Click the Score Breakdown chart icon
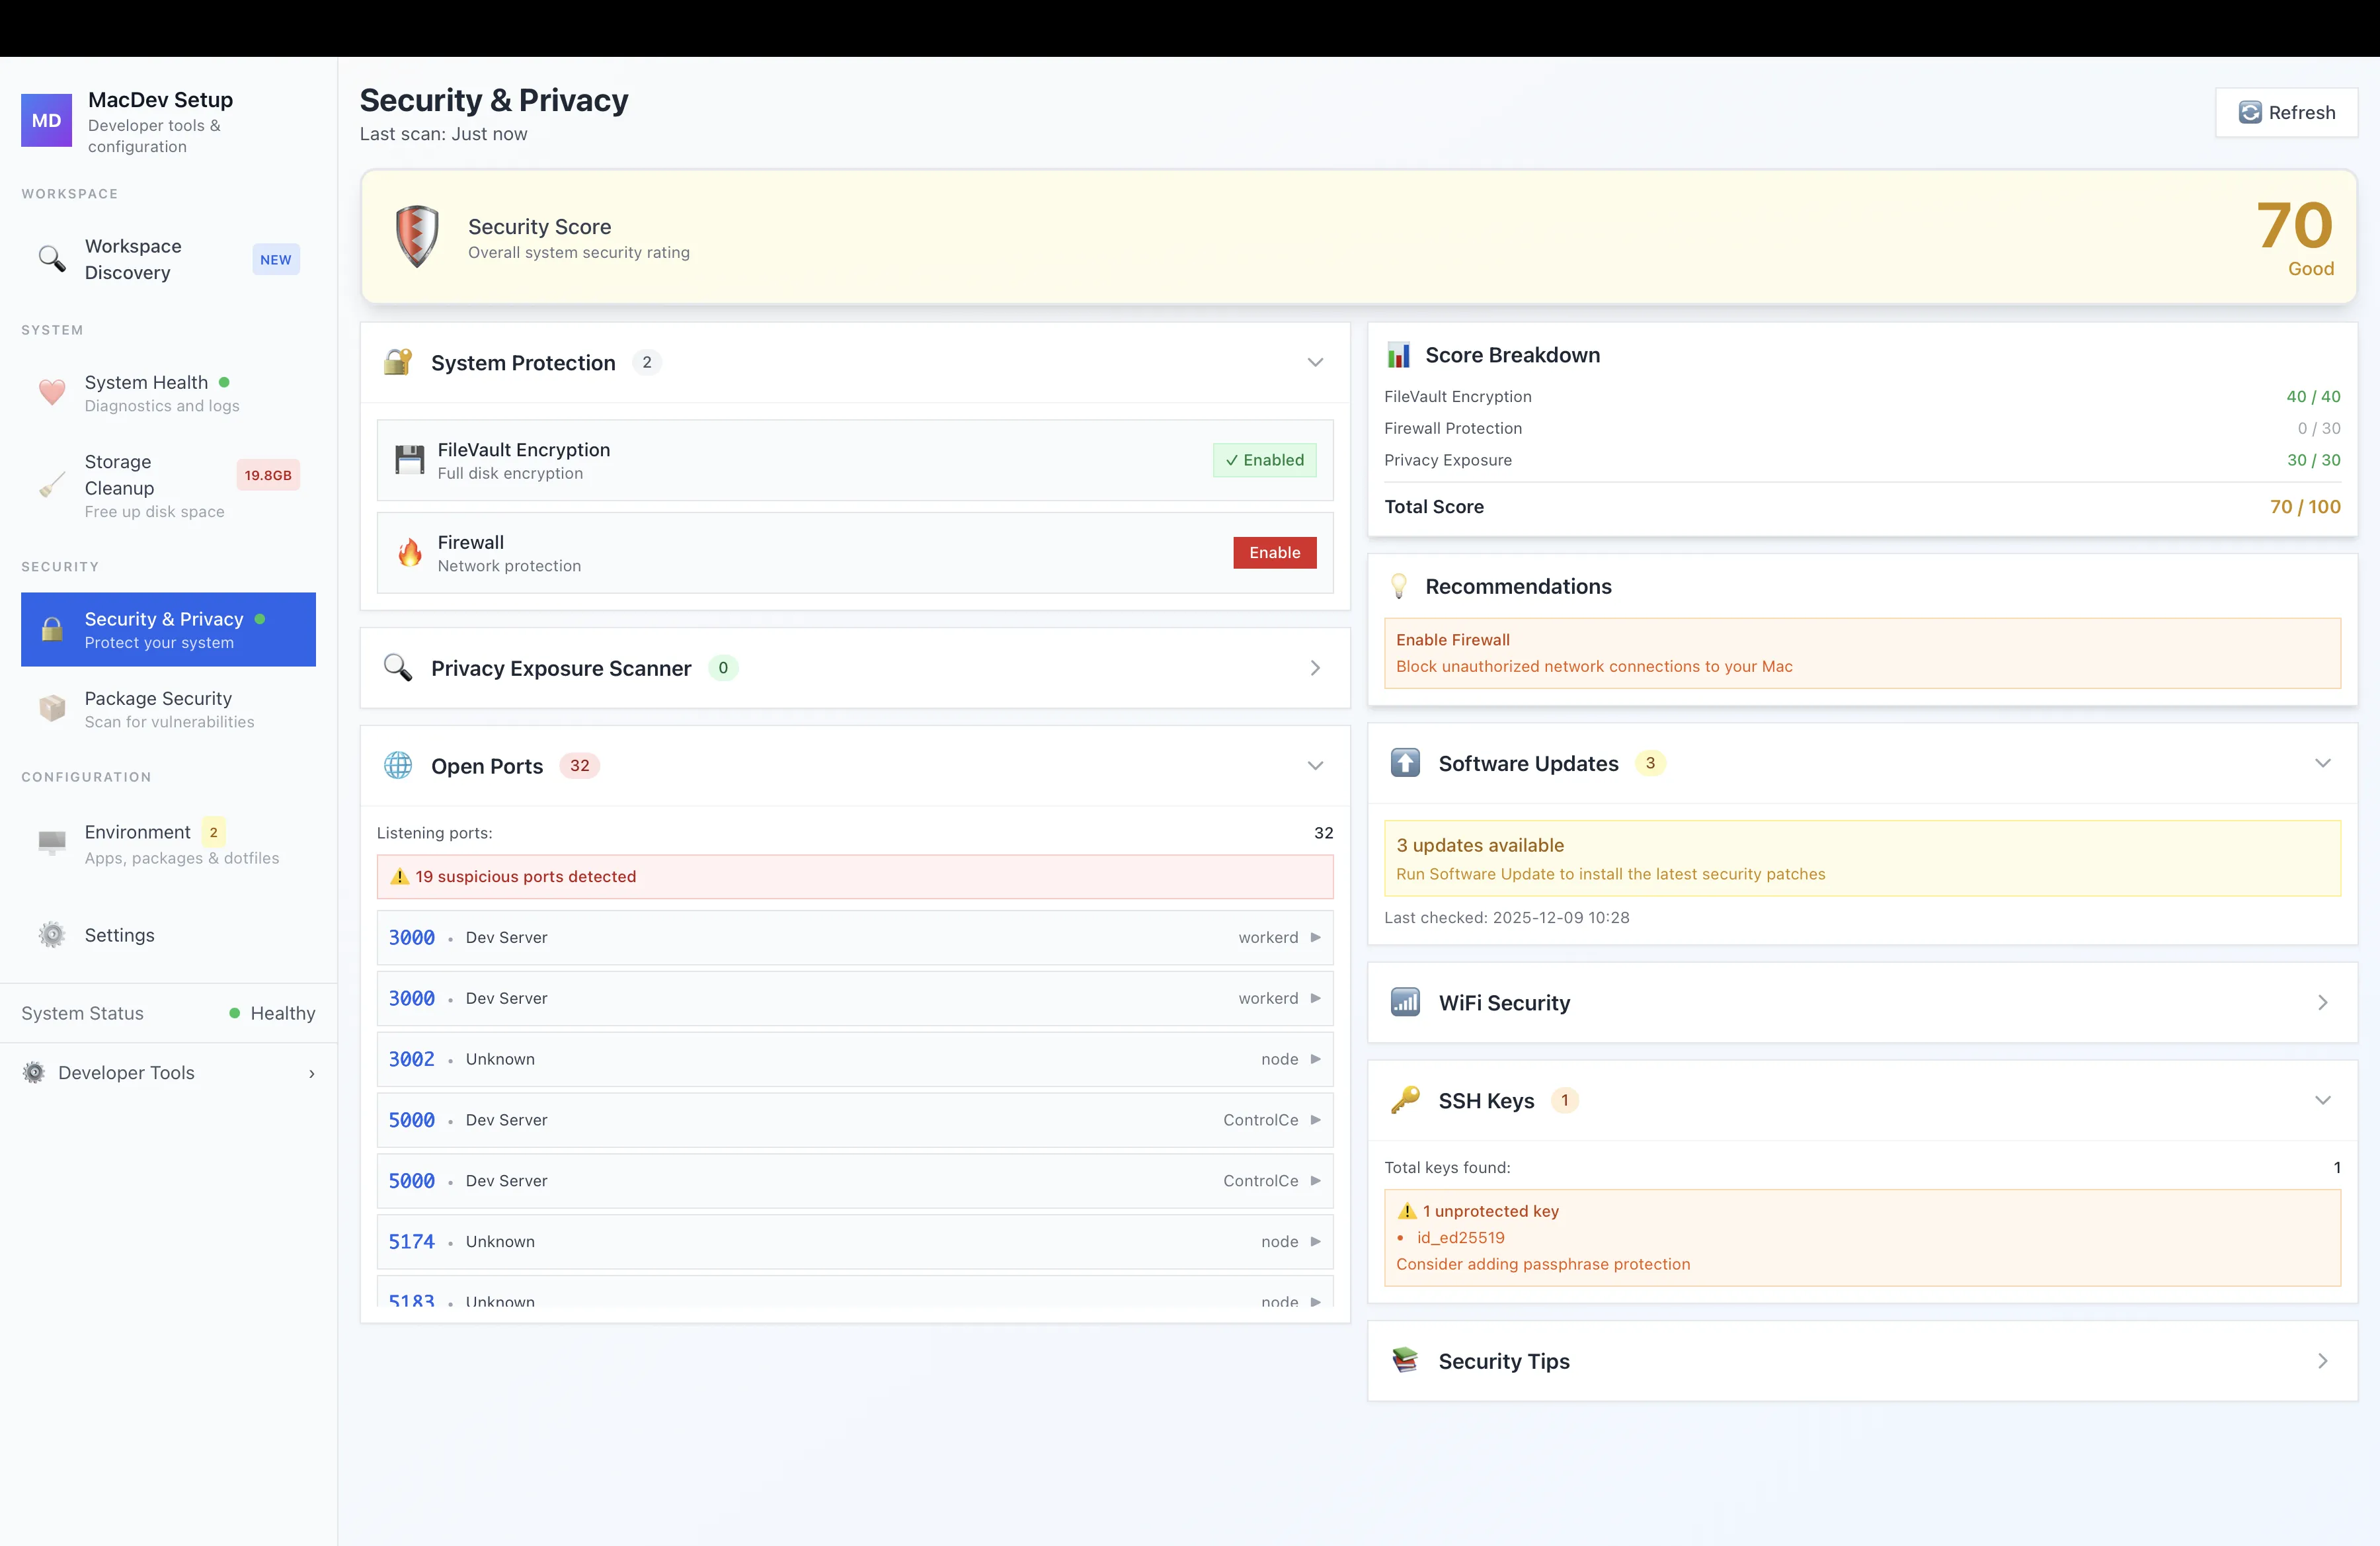The image size is (2380, 1546). click(x=1399, y=355)
